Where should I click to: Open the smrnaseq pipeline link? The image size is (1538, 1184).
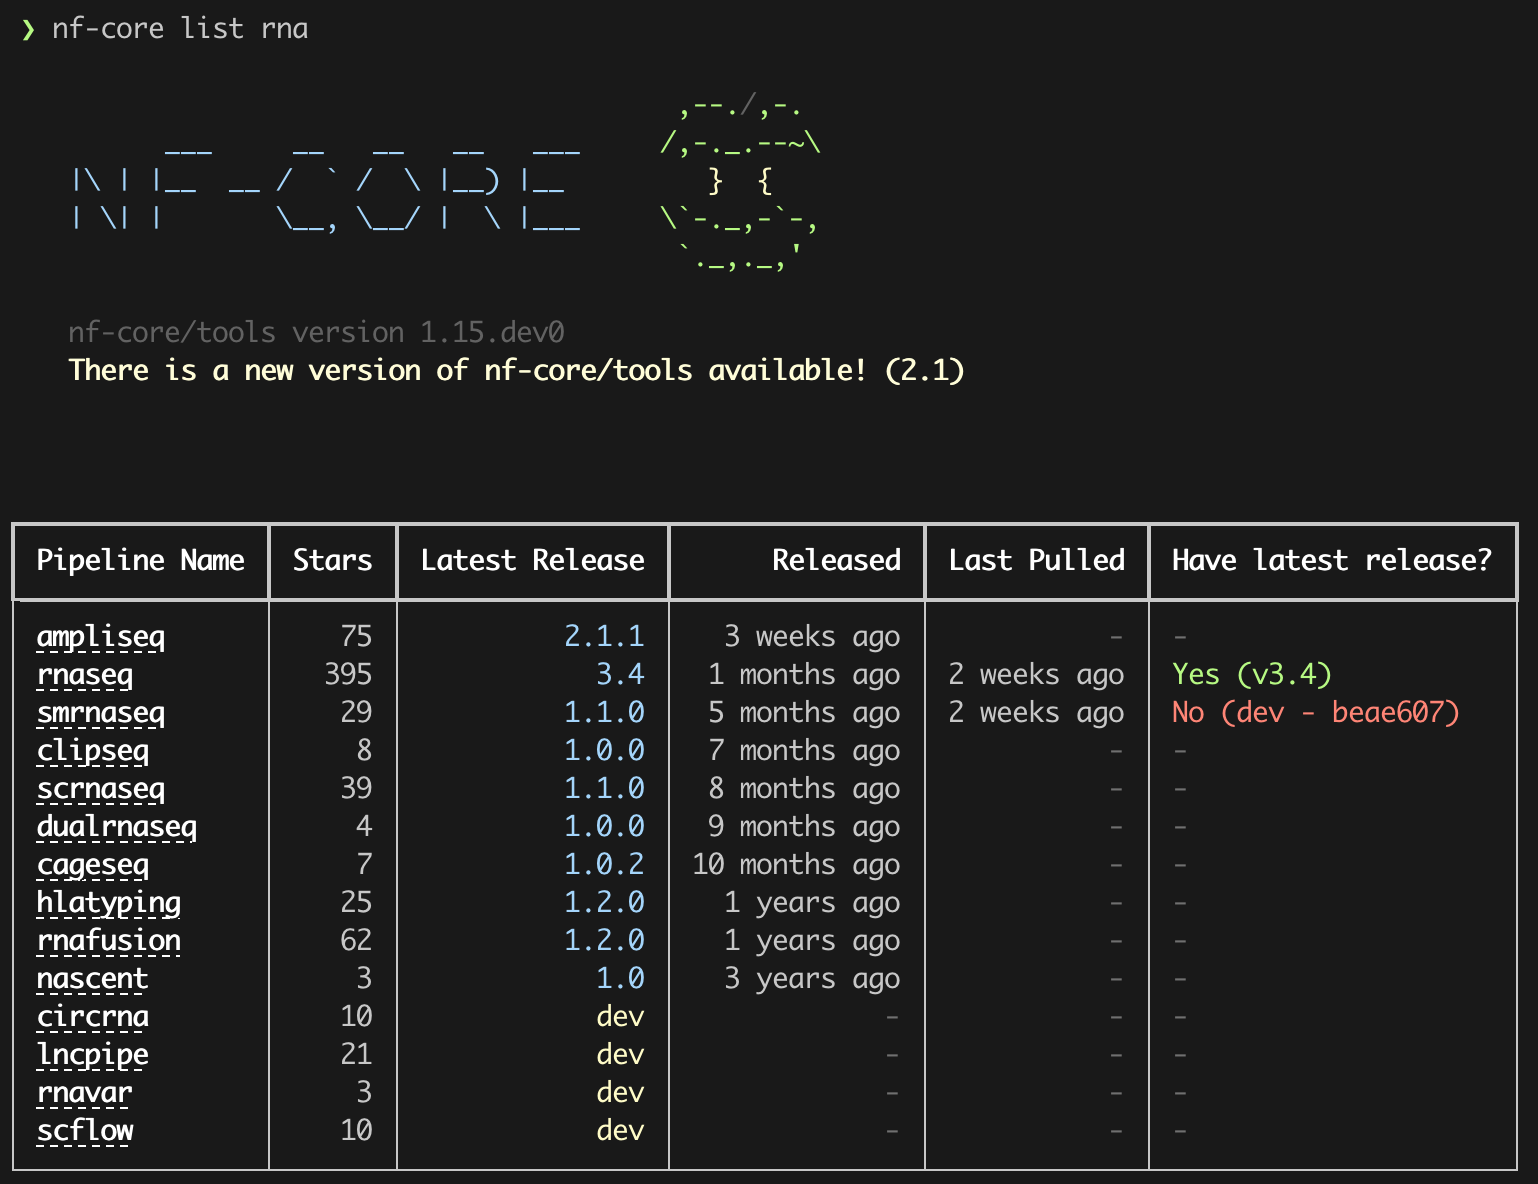coord(100,712)
